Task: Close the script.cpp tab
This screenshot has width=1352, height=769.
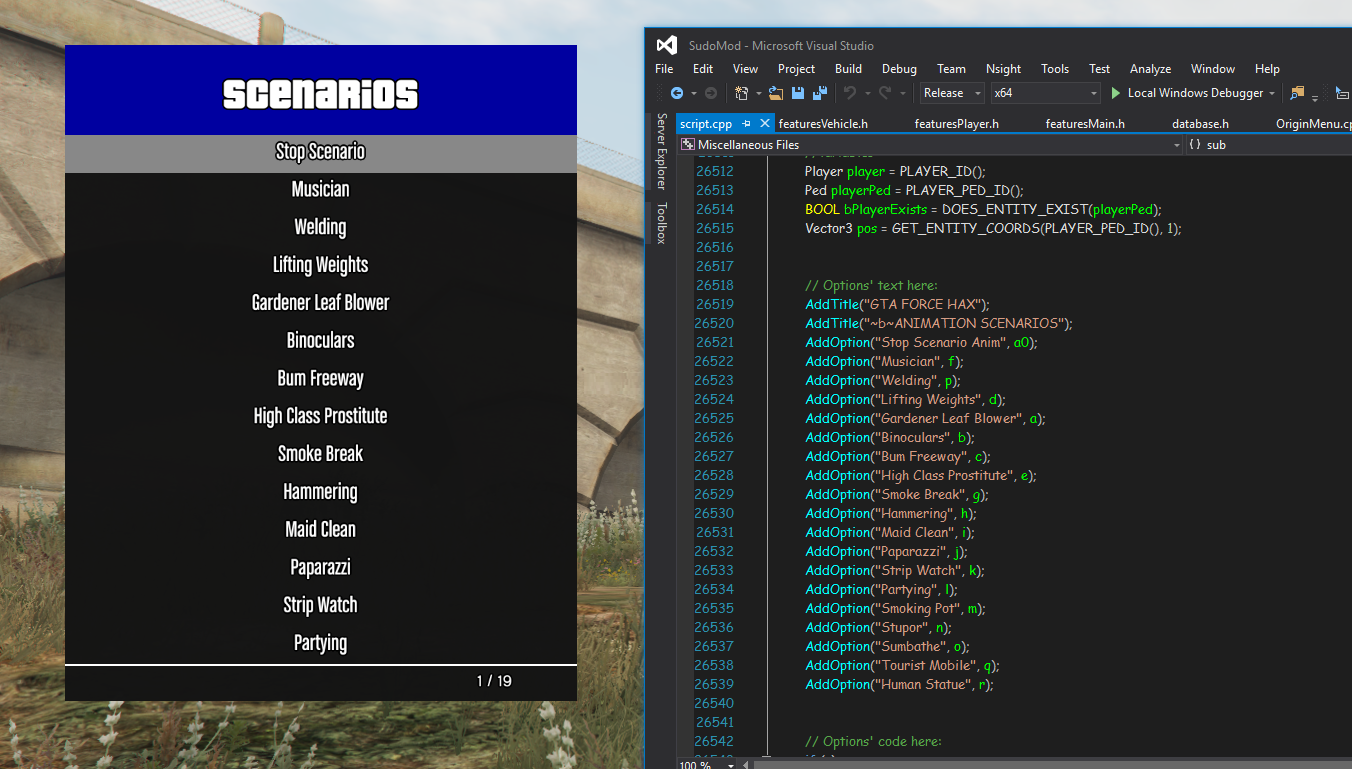Action: pos(765,124)
